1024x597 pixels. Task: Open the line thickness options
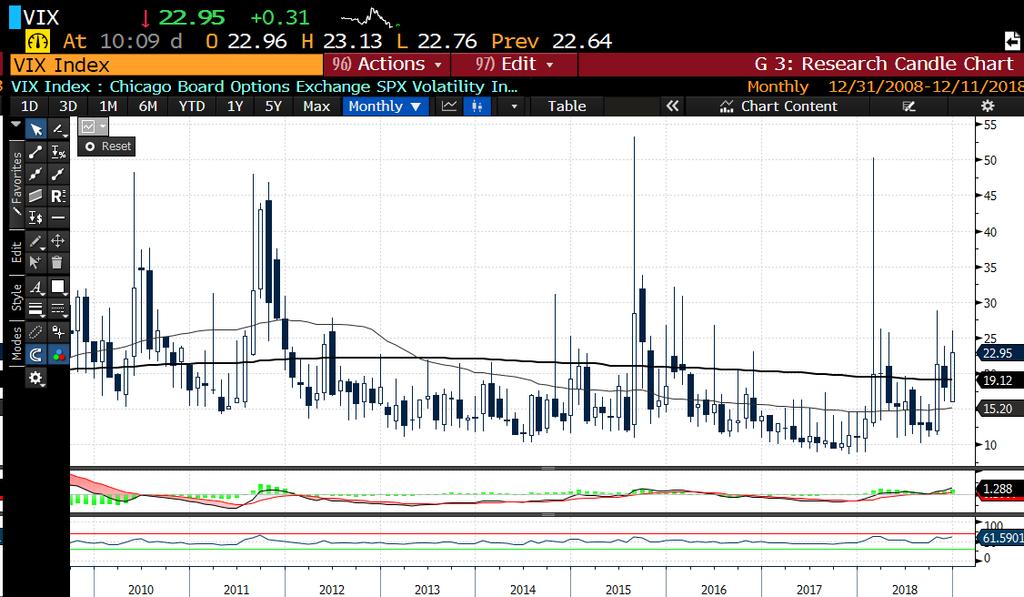[36, 308]
